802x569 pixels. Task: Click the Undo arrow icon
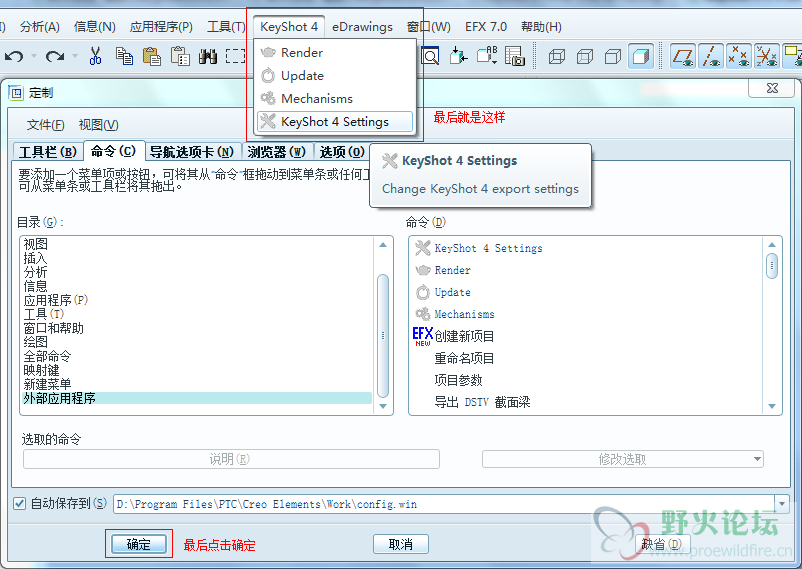pyautogui.click(x=14, y=56)
